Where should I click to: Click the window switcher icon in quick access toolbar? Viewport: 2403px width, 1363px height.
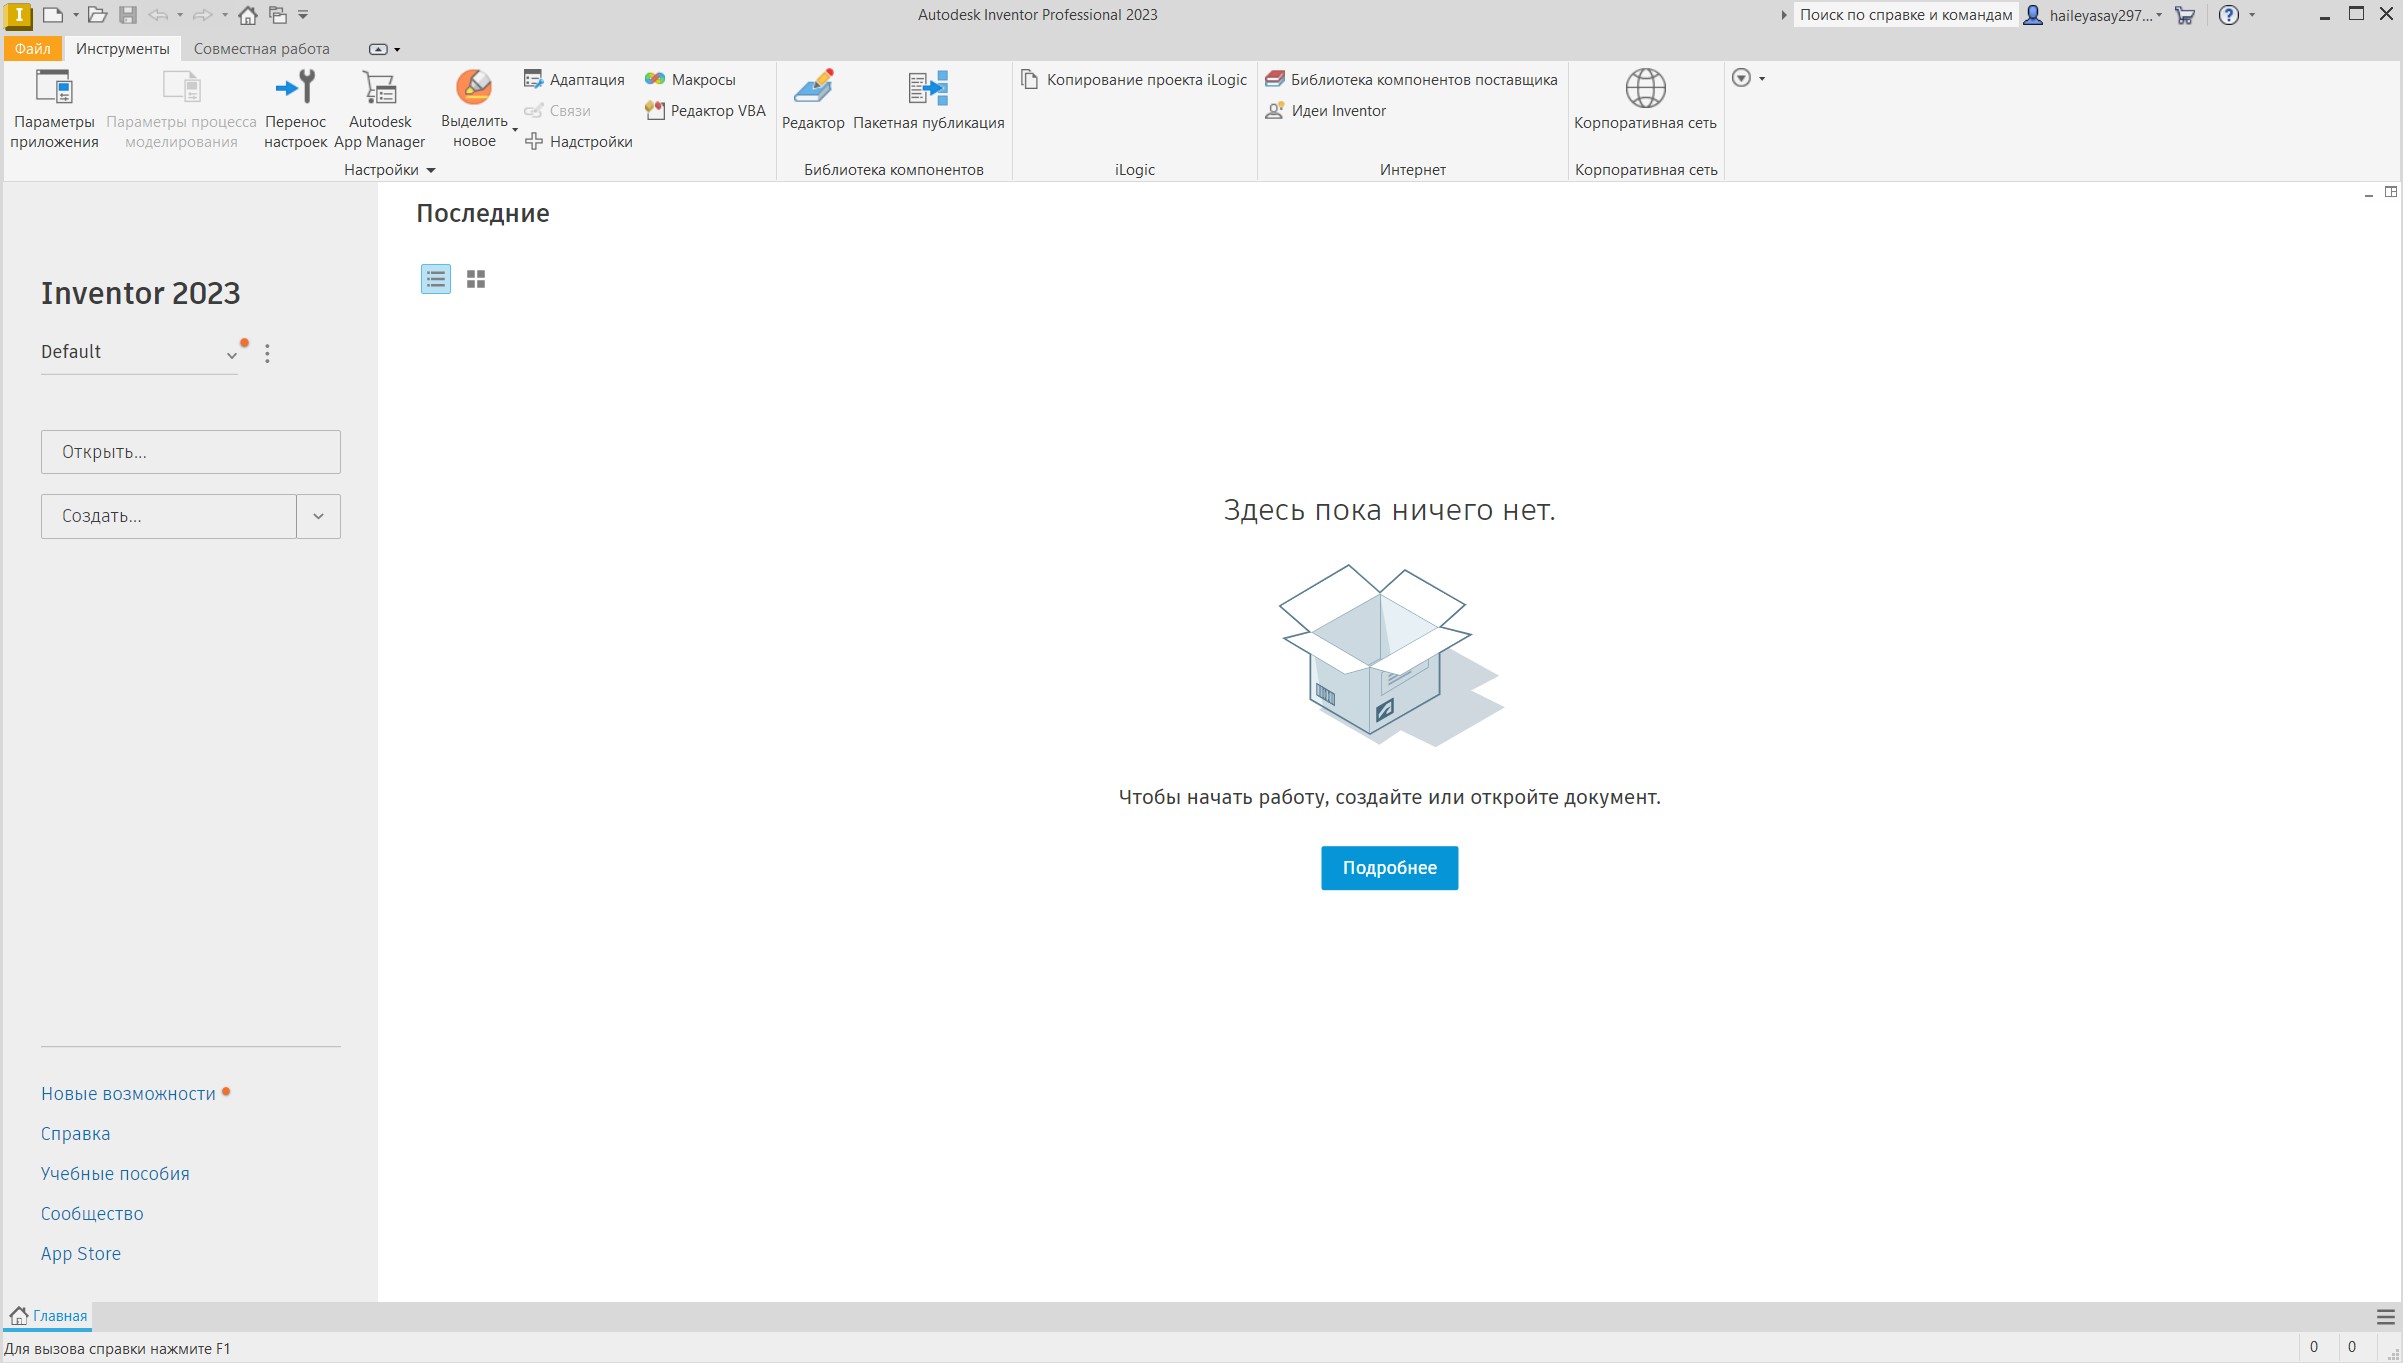[x=278, y=15]
